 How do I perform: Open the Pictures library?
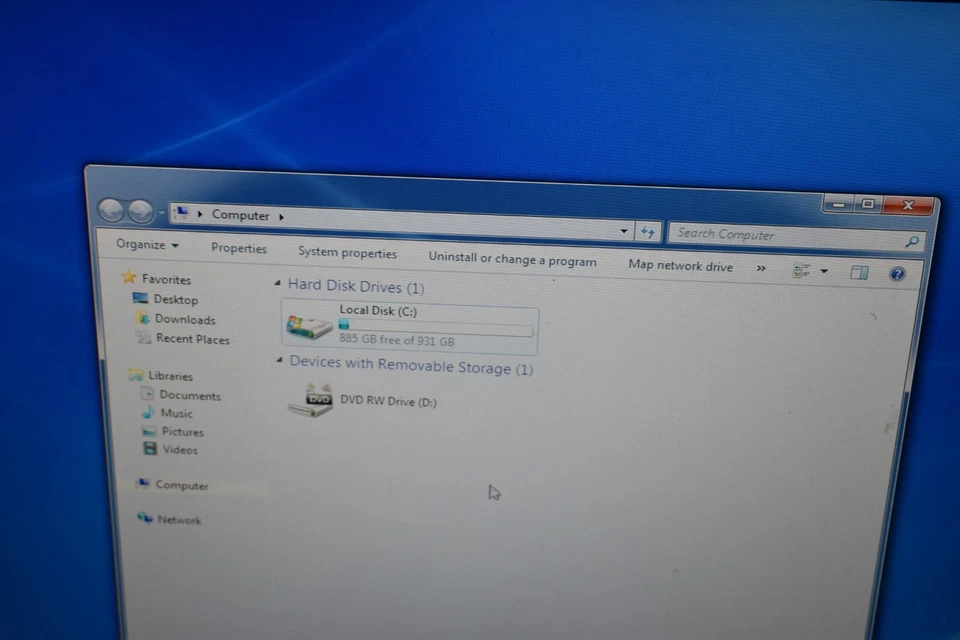click(x=183, y=432)
